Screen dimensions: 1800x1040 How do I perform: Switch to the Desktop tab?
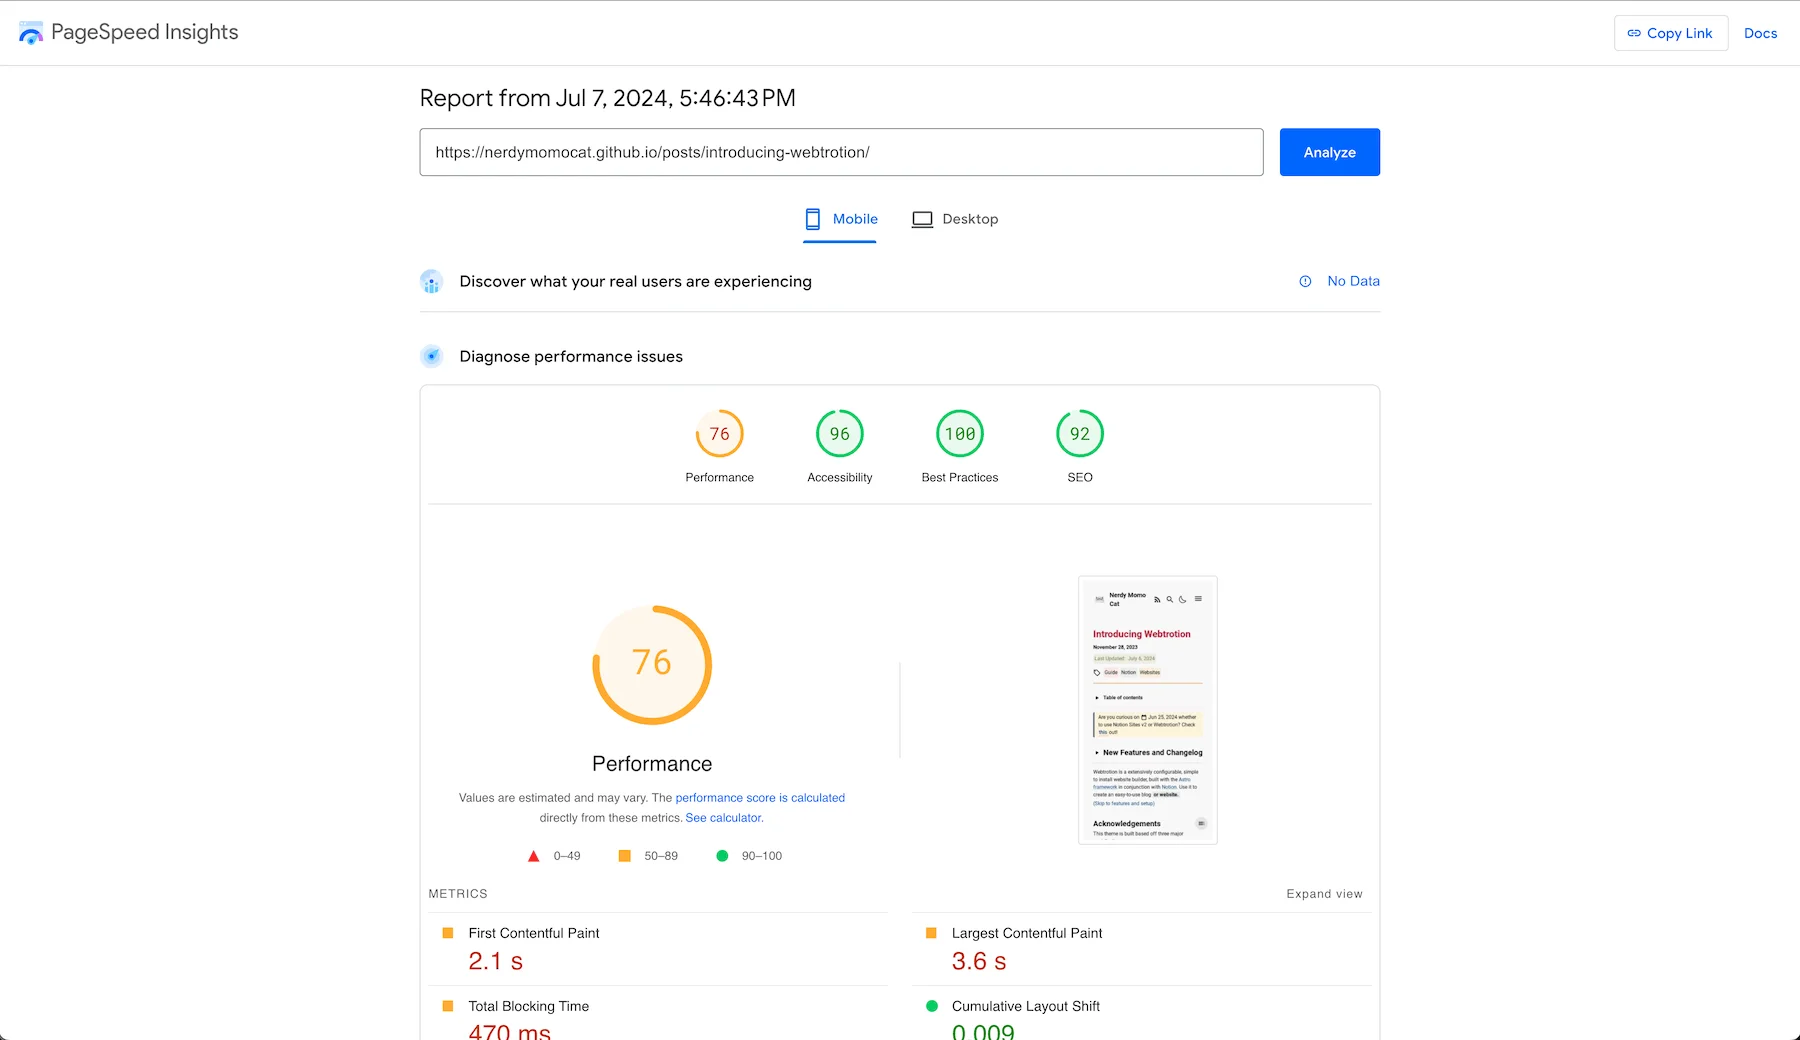click(955, 219)
